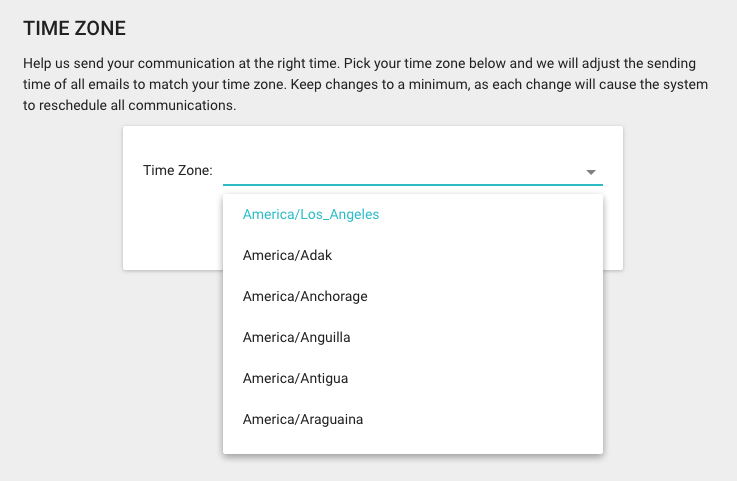Click the Time Zone dropdown arrow

(591, 172)
